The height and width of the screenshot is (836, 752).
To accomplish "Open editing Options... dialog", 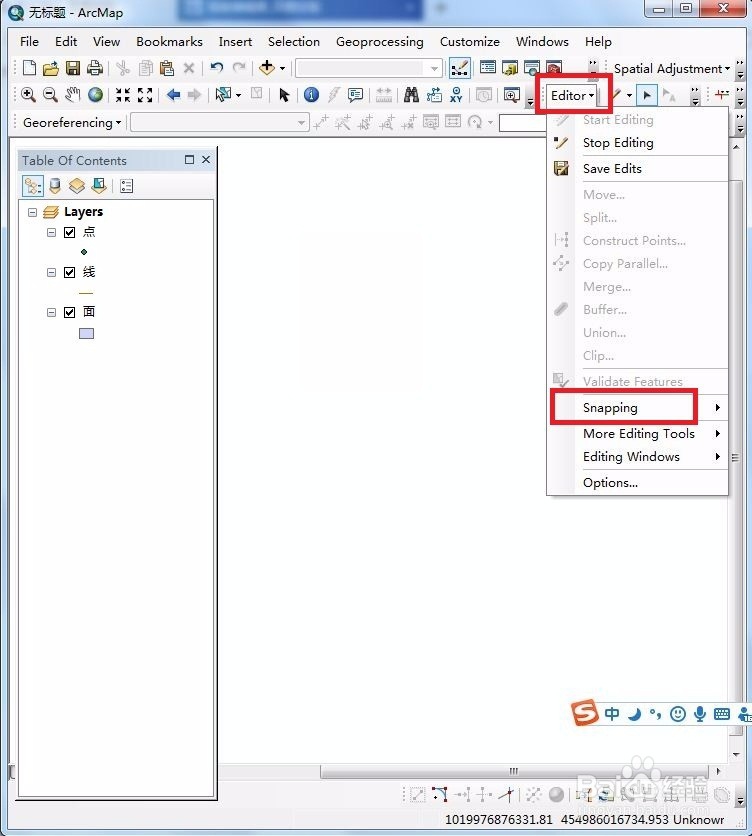I will tap(637, 483).
